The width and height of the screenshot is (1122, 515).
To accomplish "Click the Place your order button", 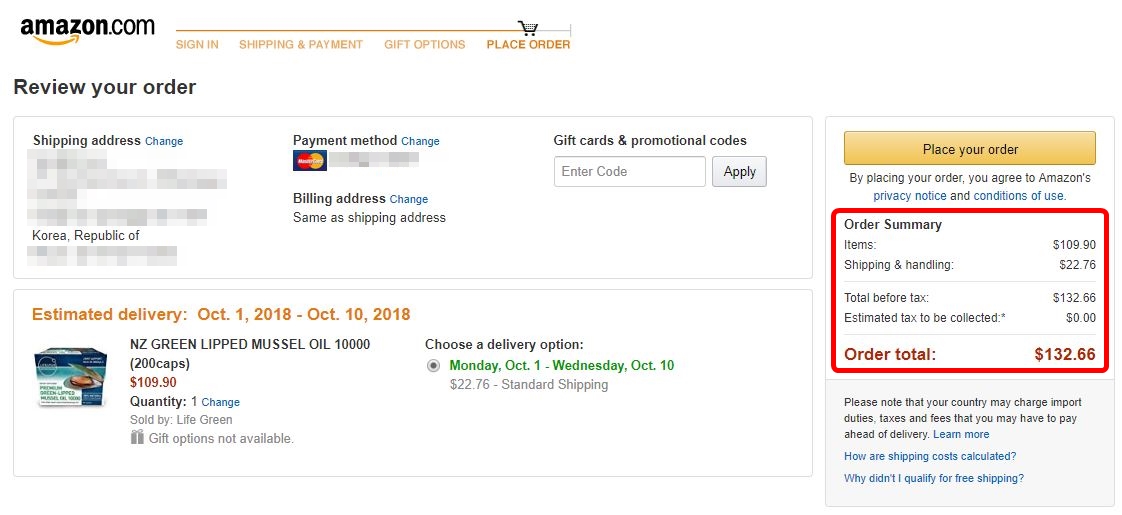I will tap(970, 149).
